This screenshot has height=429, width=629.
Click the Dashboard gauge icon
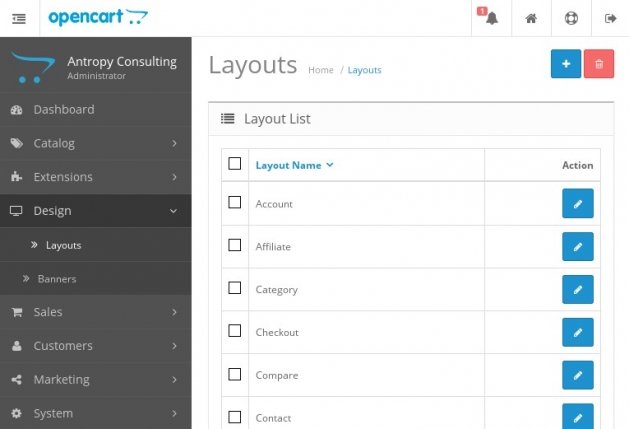tap(16, 110)
